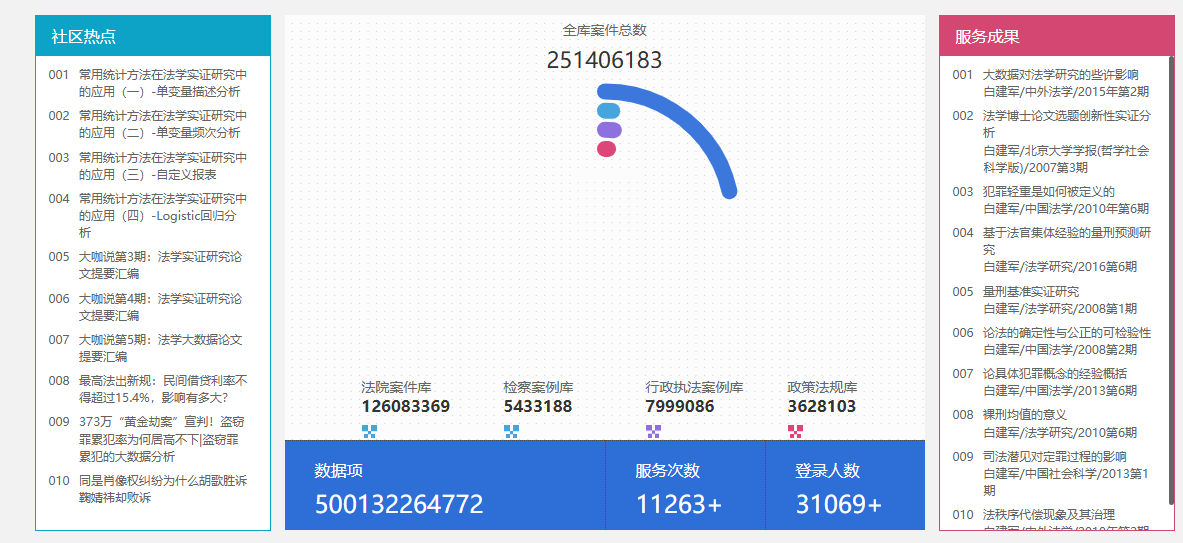Screen dimensions: 1183x543
Task: Click the icon under 检察案例库
Action: click(511, 431)
